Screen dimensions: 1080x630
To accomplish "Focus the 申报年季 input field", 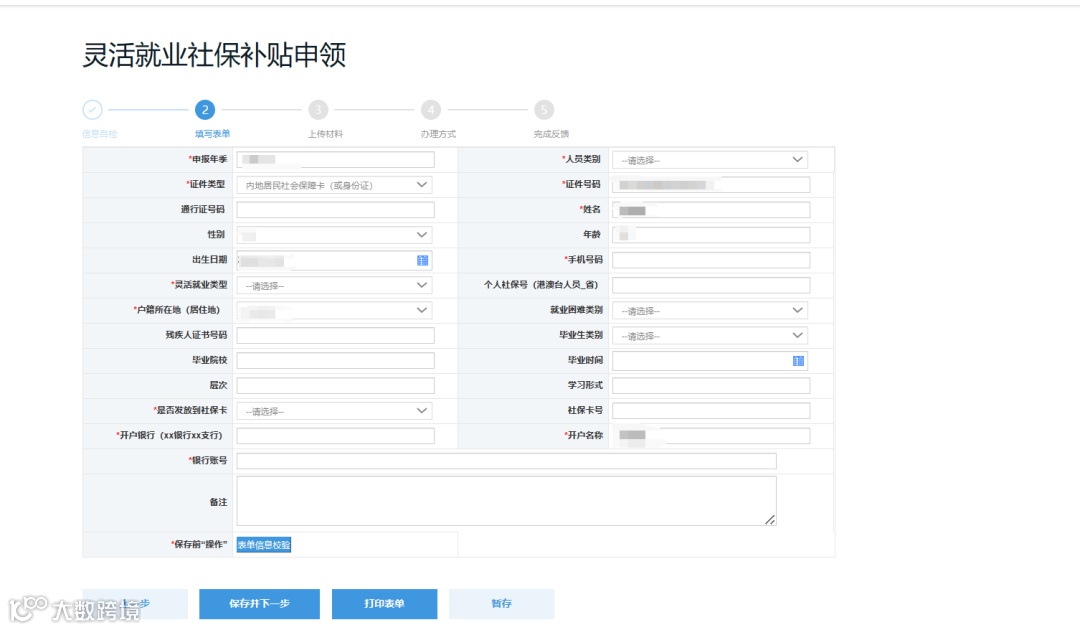I will 335,160.
